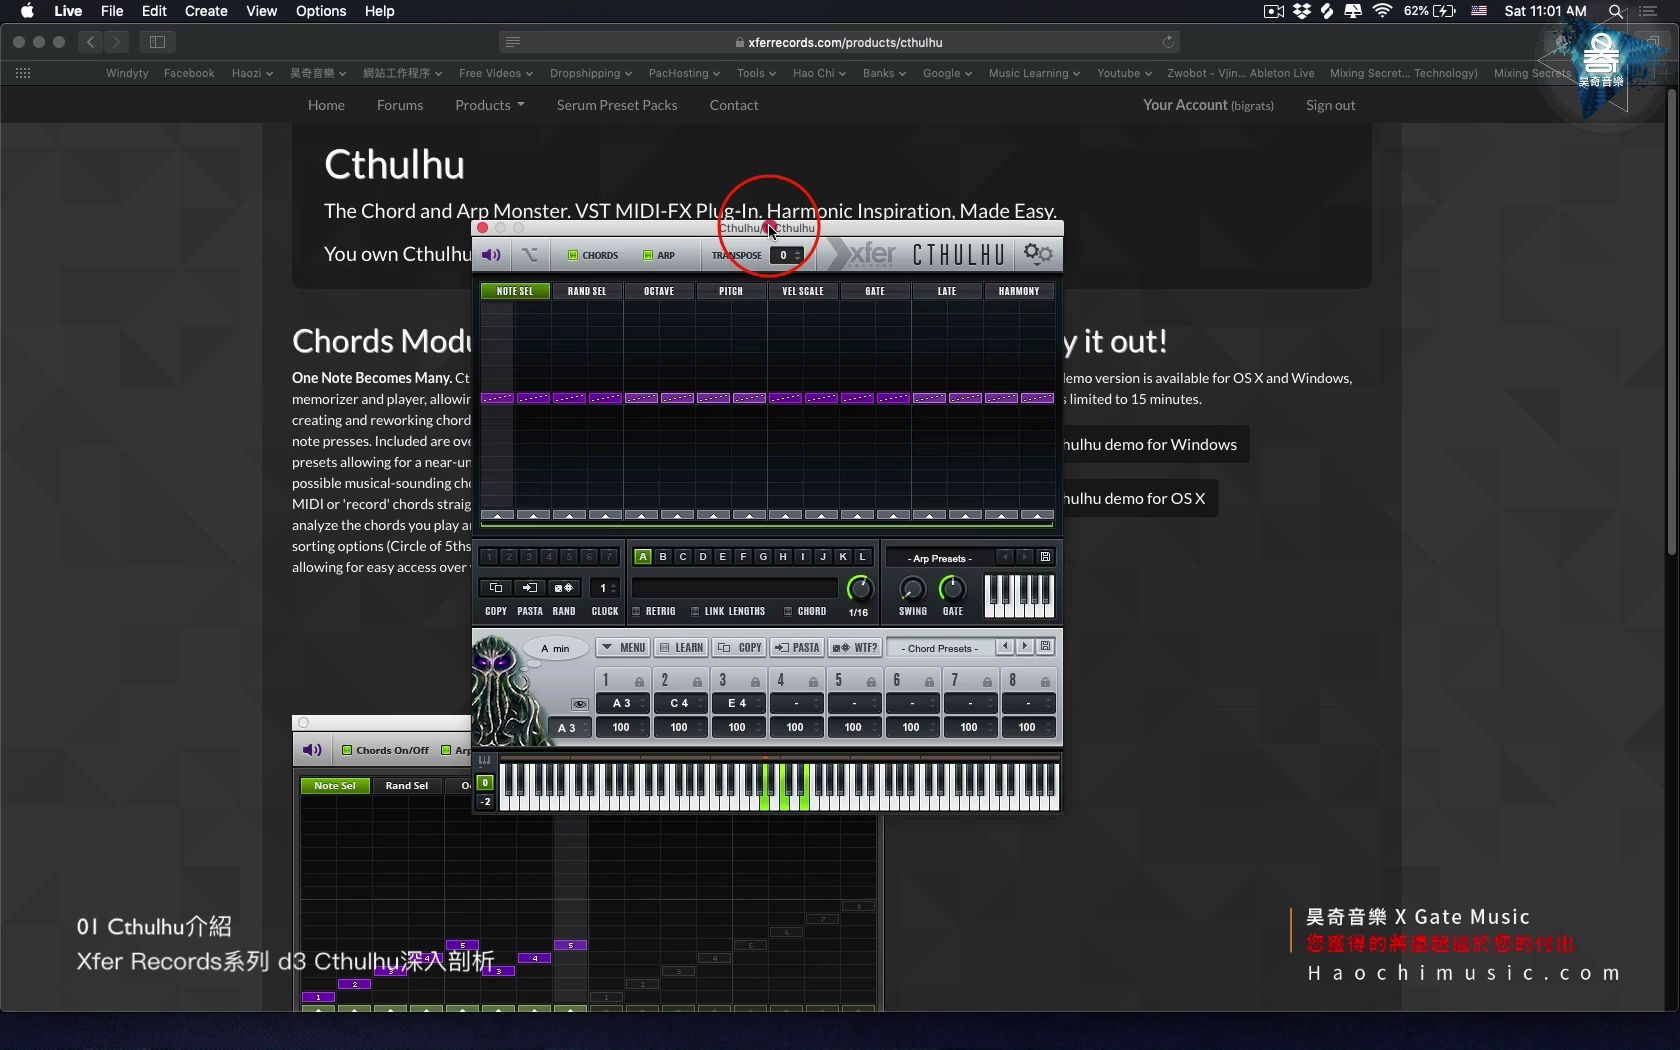Enable the LINK LENGTHS checkbox
Screen dimensions: 1680x1050
[x=695, y=611]
